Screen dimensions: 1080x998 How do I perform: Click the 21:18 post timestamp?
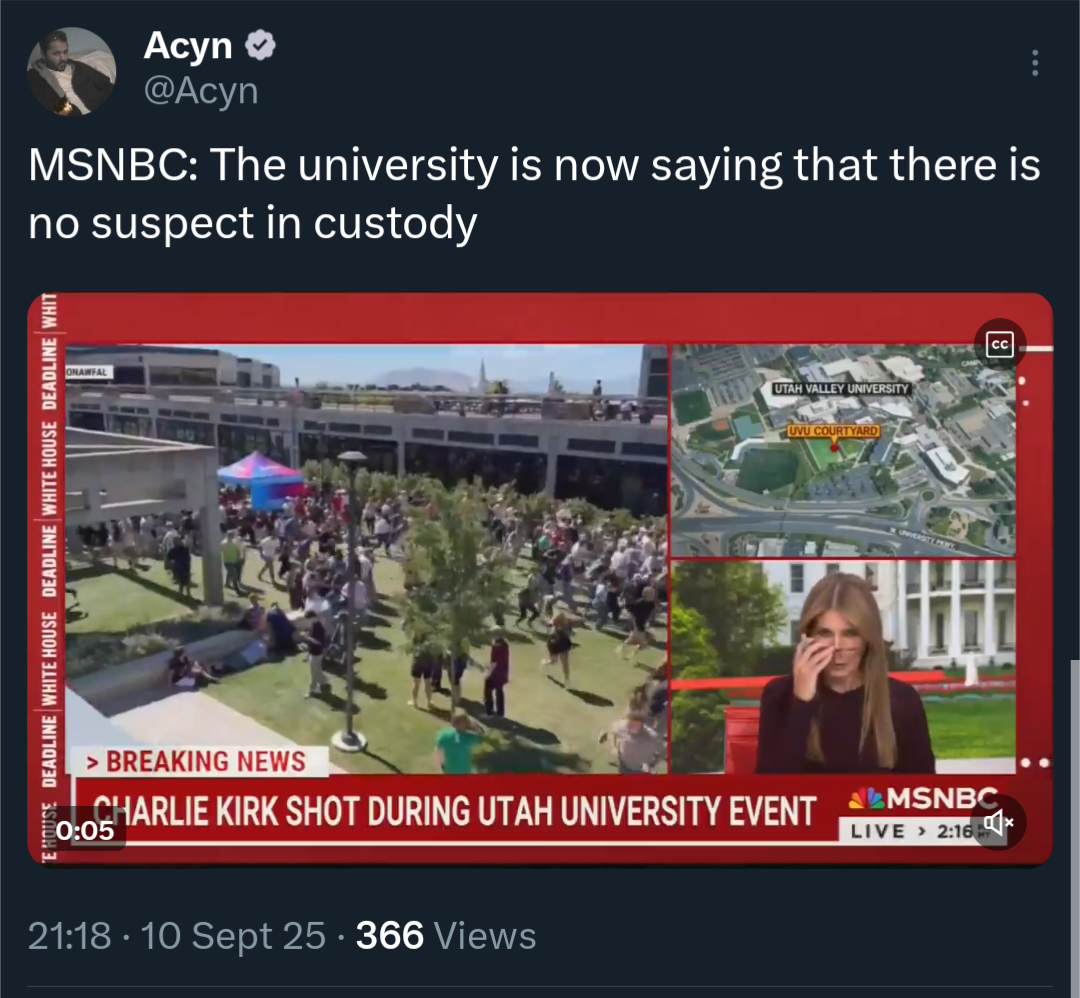[x=69, y=936]
